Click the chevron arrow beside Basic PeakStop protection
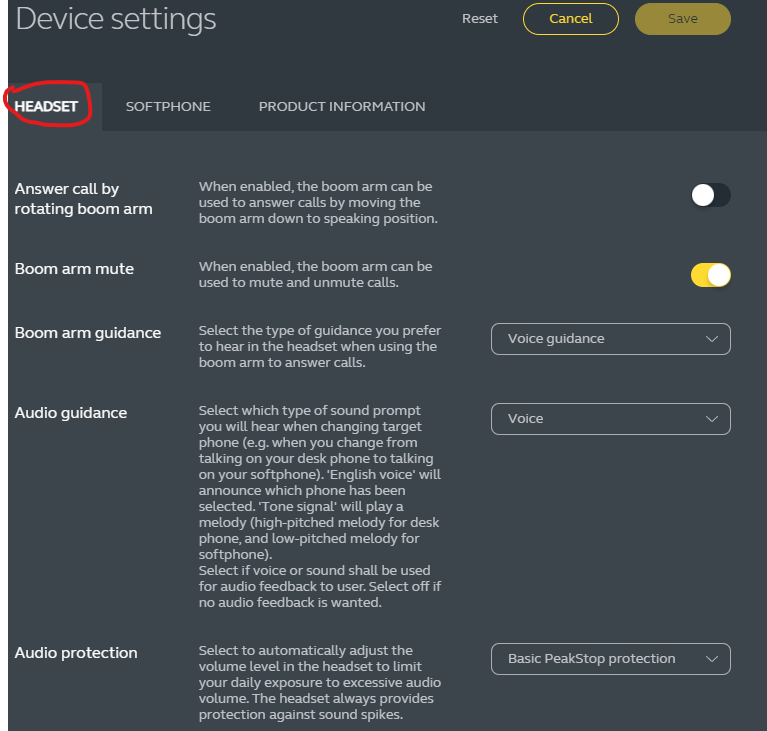Screen dimensions: 767x731 pyautogui.click(x=712, y=659)
